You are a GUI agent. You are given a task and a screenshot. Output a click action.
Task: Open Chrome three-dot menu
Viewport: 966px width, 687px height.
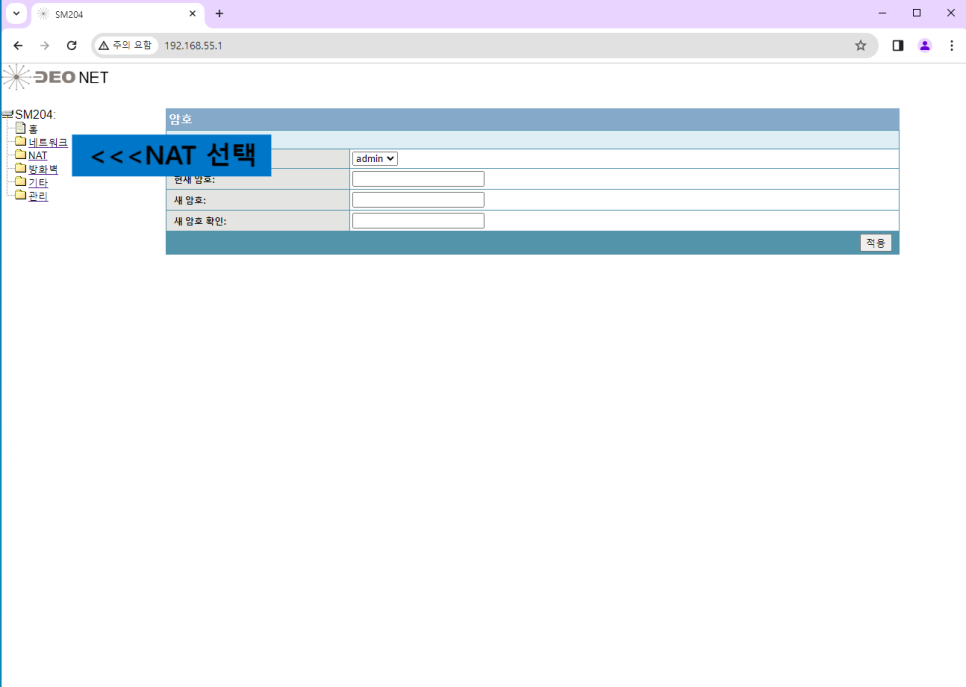(951, 46)
